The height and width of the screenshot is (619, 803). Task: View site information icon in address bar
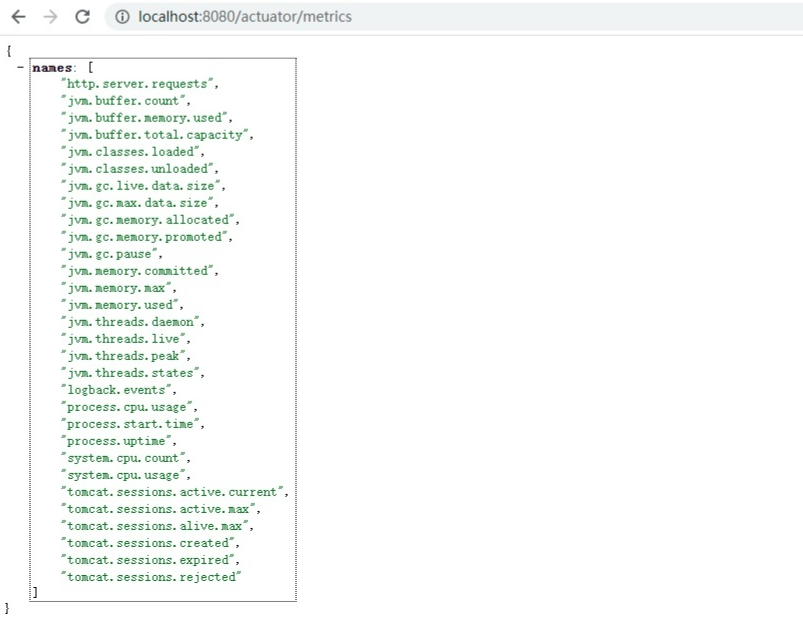coord(122,17)
